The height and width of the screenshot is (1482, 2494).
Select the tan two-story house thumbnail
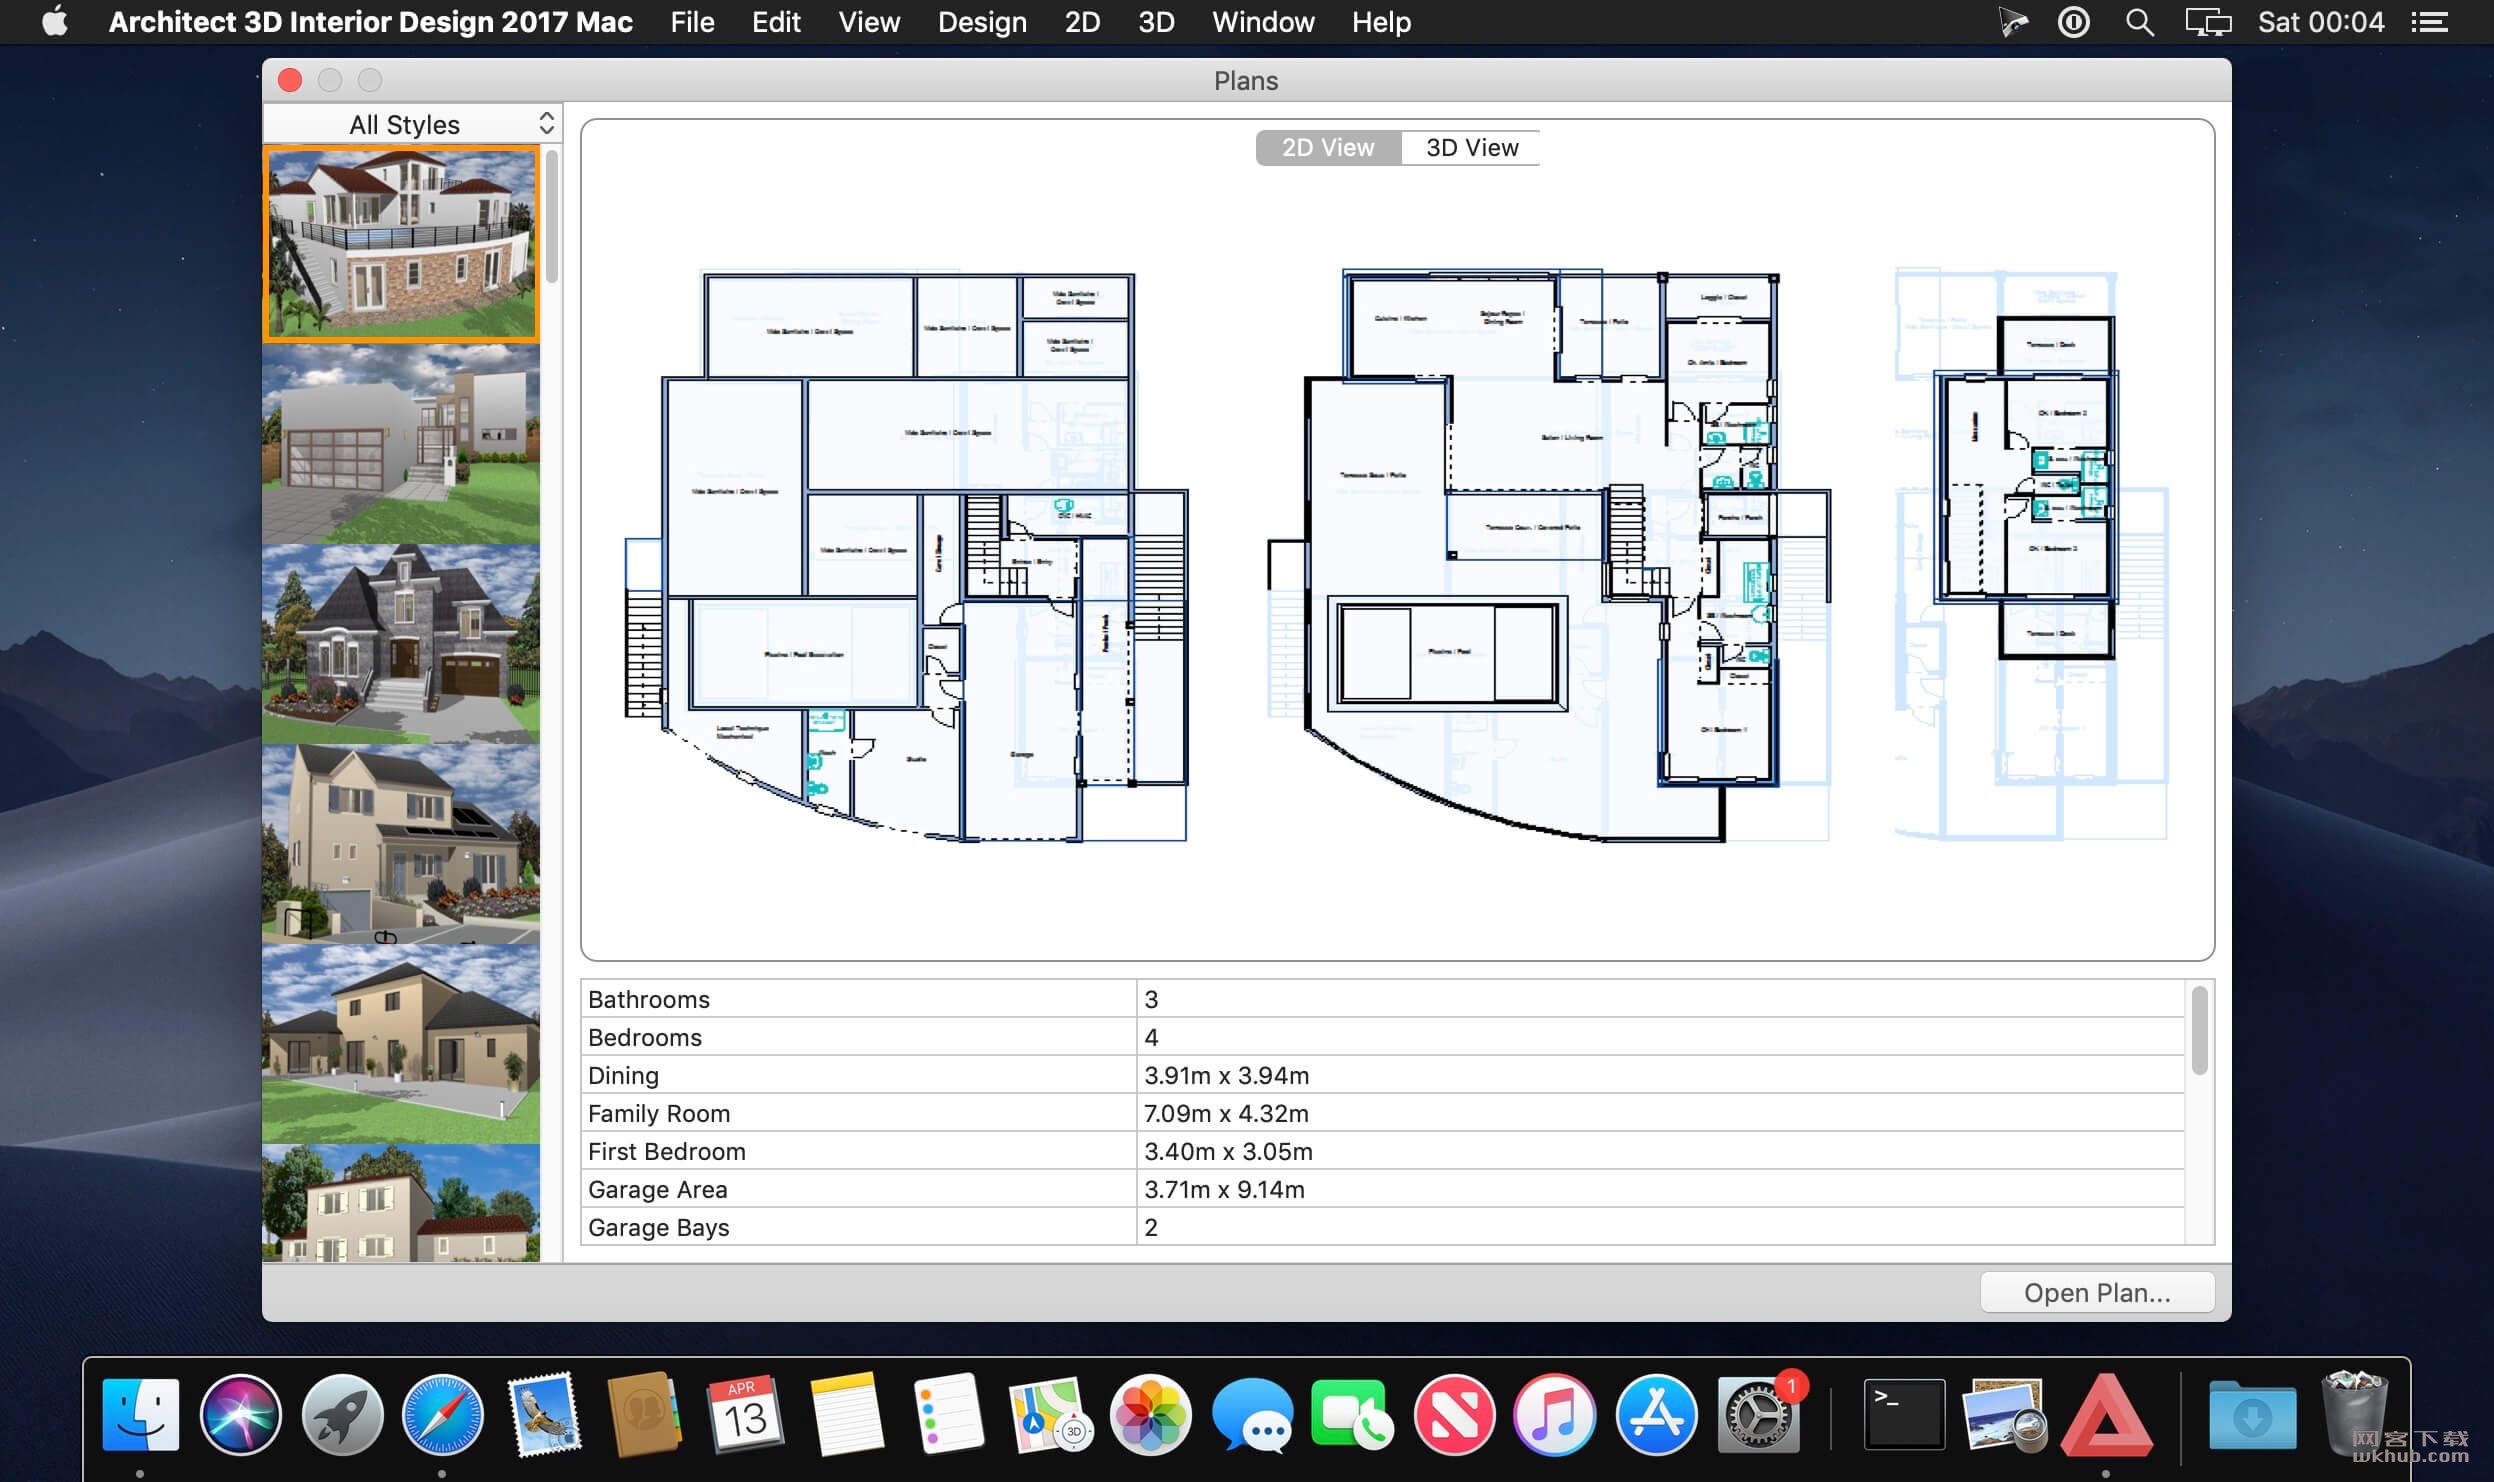tap(401, 1044)
